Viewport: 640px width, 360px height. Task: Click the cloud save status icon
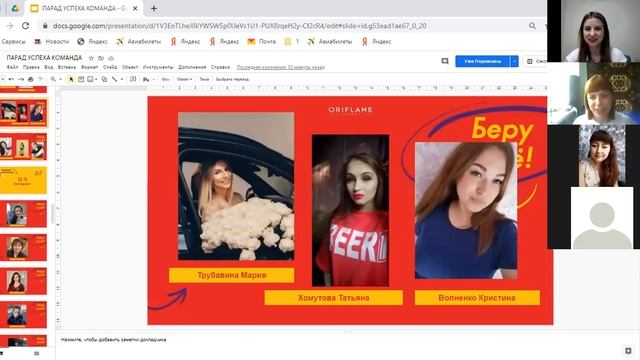point(111,58)
